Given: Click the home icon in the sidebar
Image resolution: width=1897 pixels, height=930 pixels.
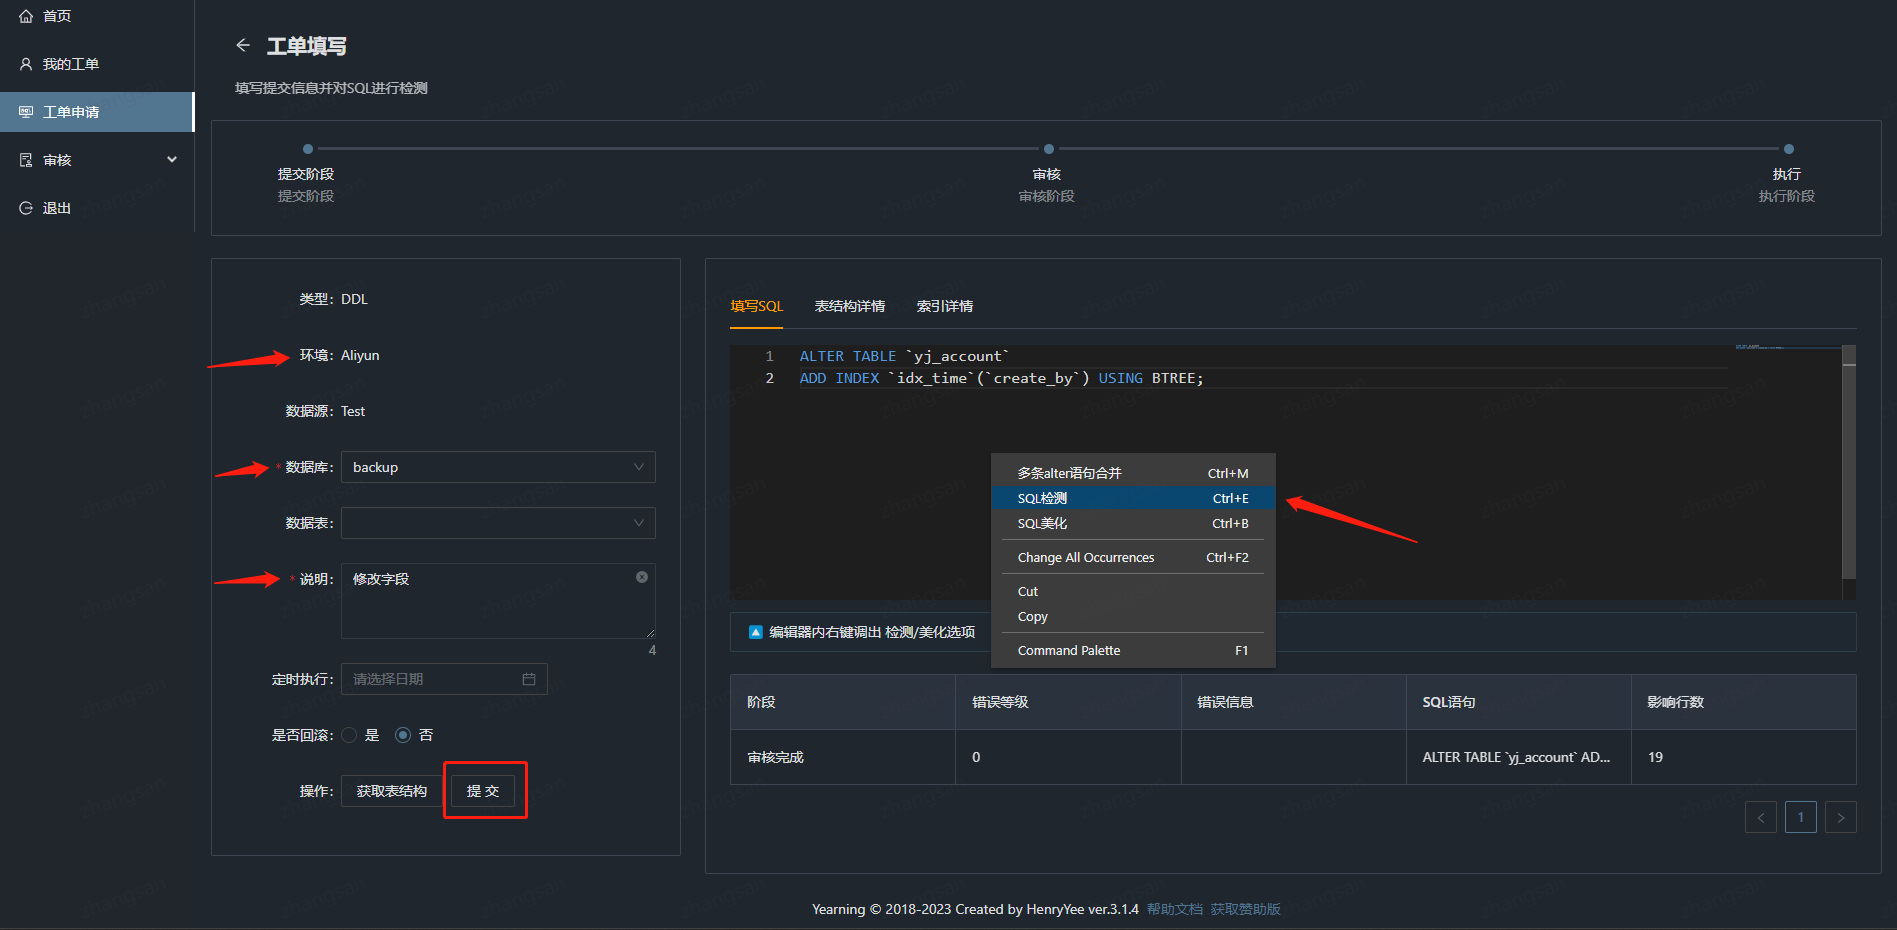Looking at the screenshot, I should [x=26, y=16].
